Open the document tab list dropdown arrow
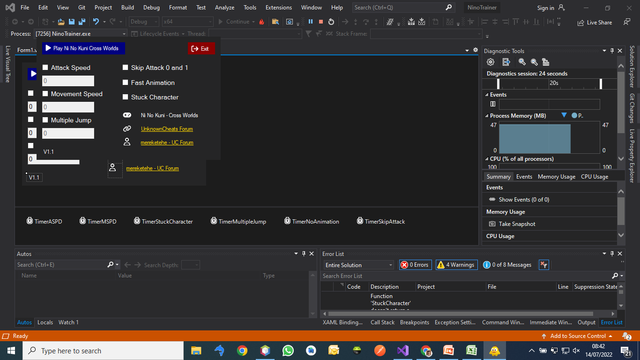The image size is (640, 360). coord(467,50)
